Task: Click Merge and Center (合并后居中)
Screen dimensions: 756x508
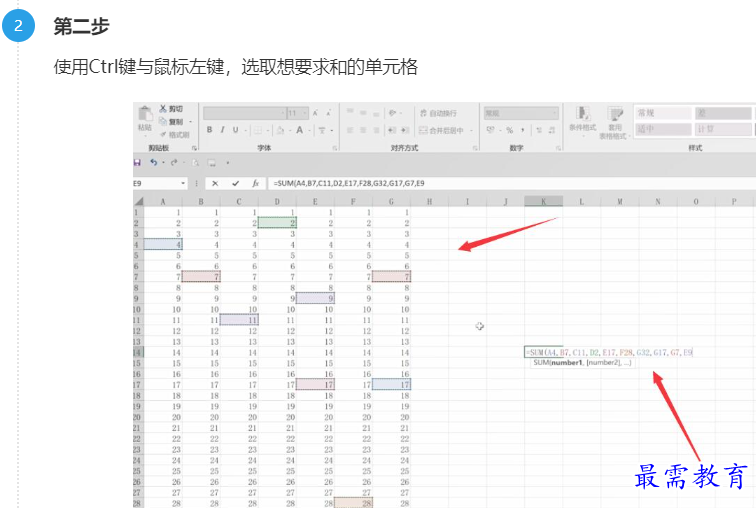Action: pos(442,130)
